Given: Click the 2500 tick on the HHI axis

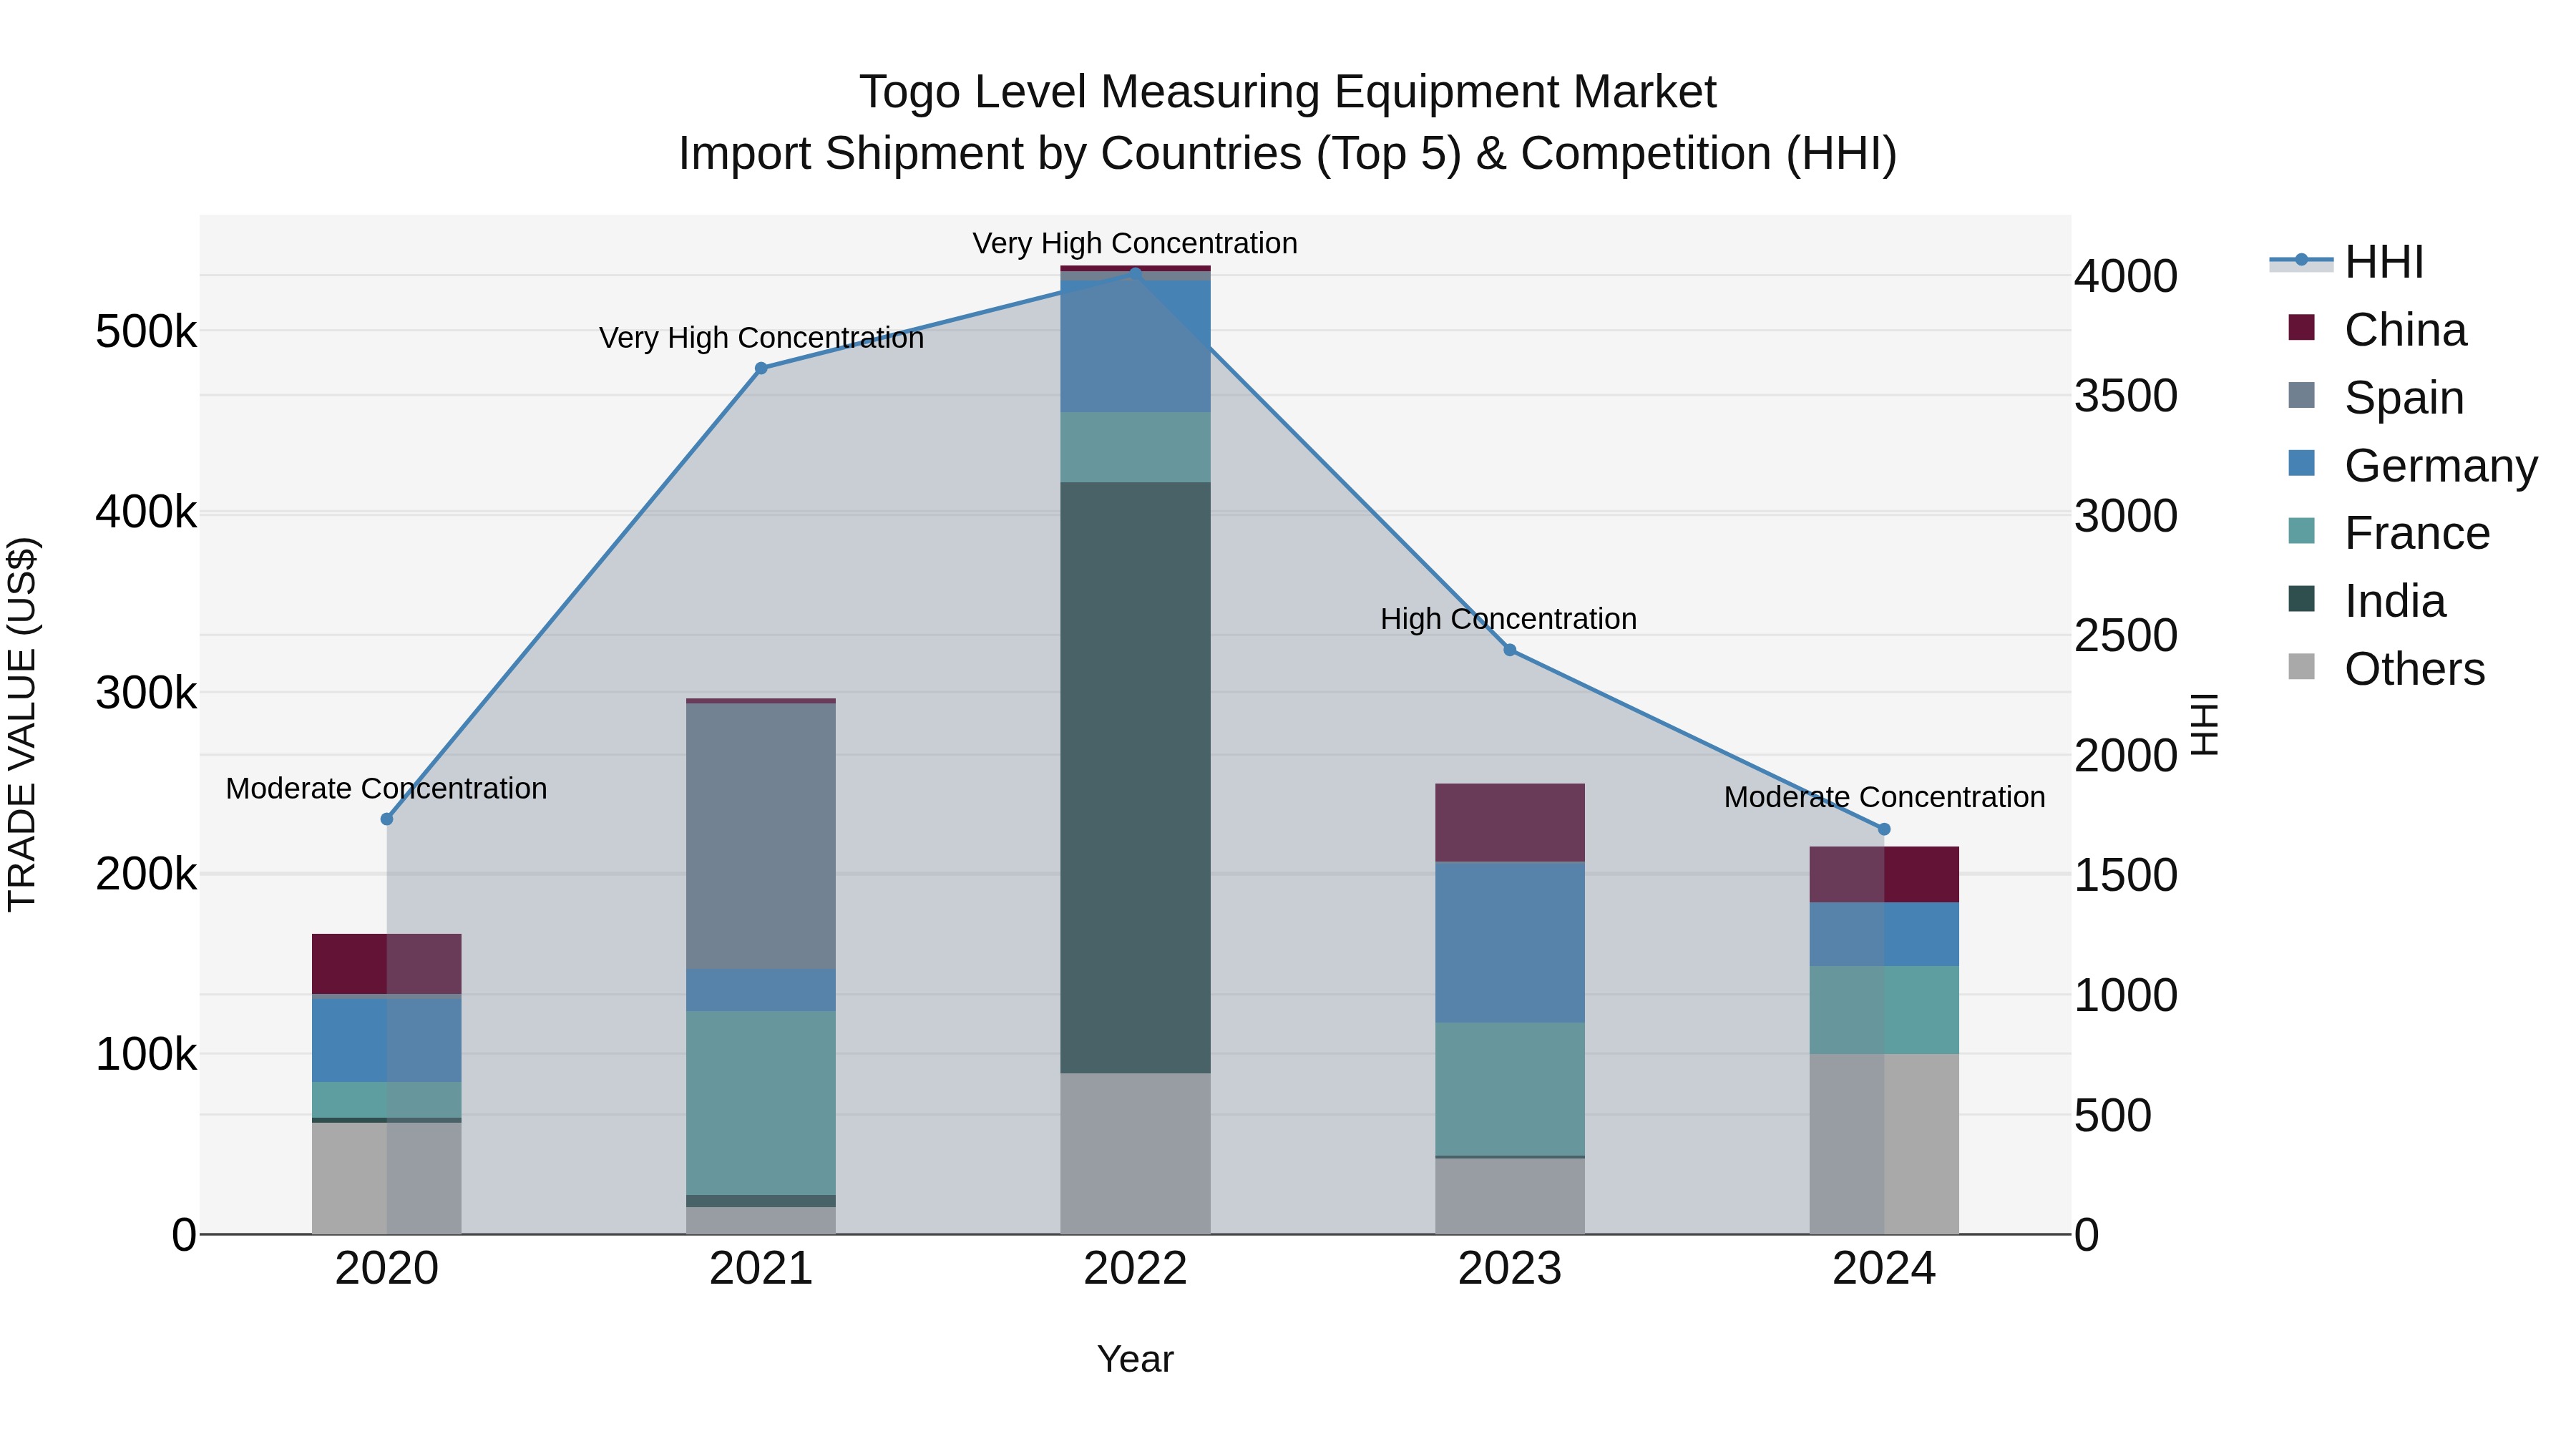Looking at the screenshot, I should pyautogui.click(x=2126, y=635).
